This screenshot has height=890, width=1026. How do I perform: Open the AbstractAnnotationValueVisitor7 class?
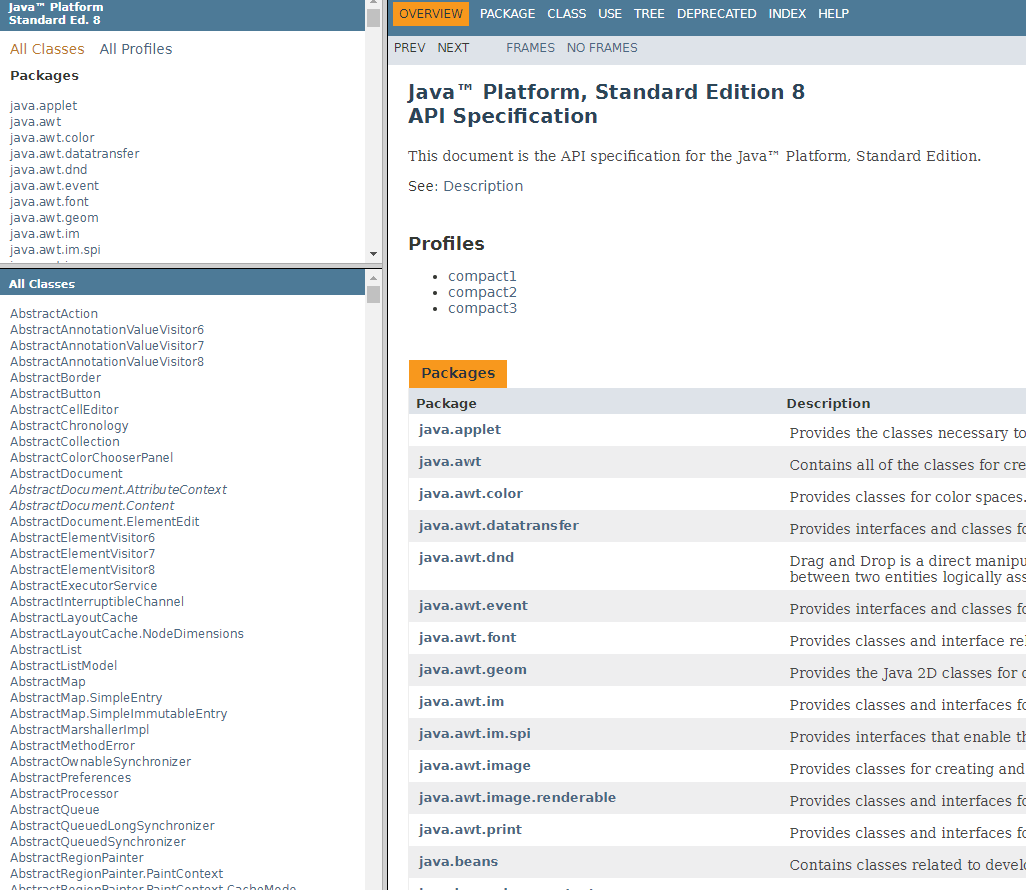107,346
